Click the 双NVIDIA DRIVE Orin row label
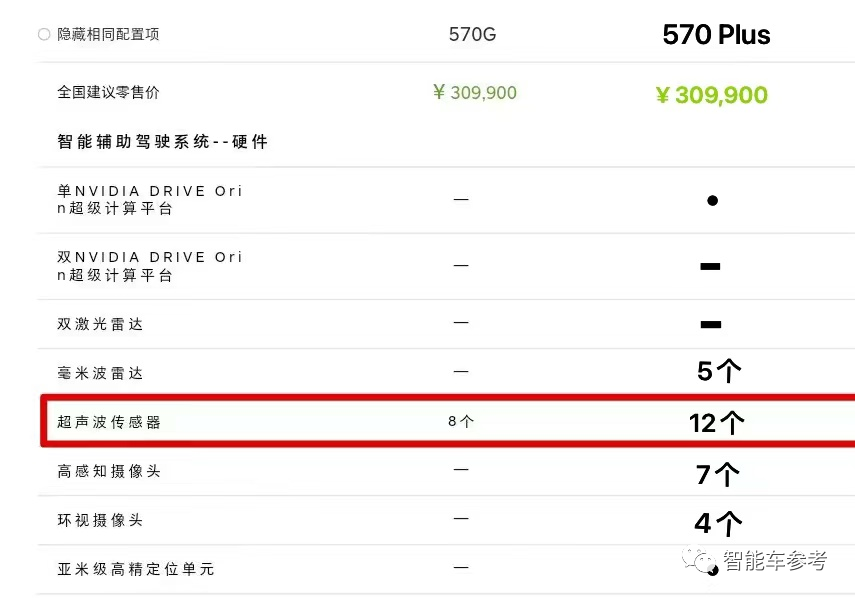This screenshot has width=855, height=598. 150,266
